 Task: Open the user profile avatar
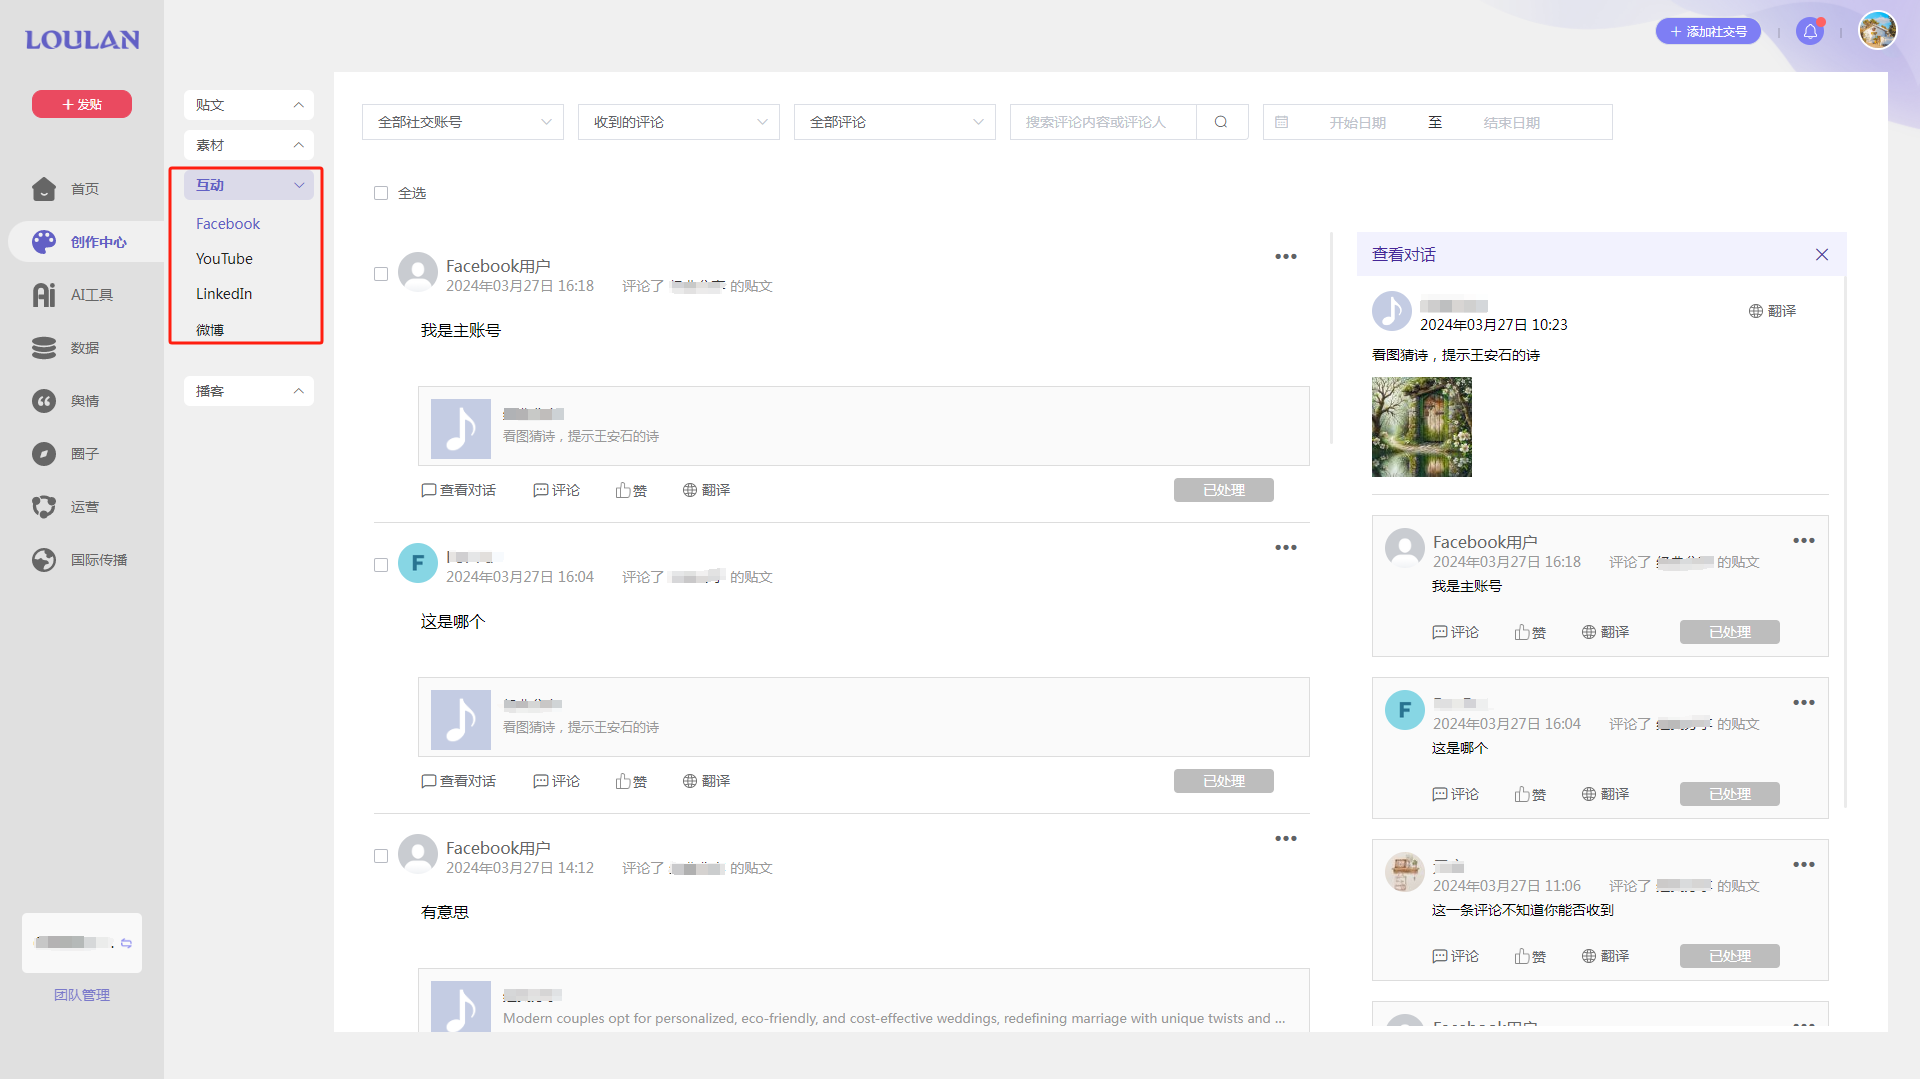pos(1877,30)
